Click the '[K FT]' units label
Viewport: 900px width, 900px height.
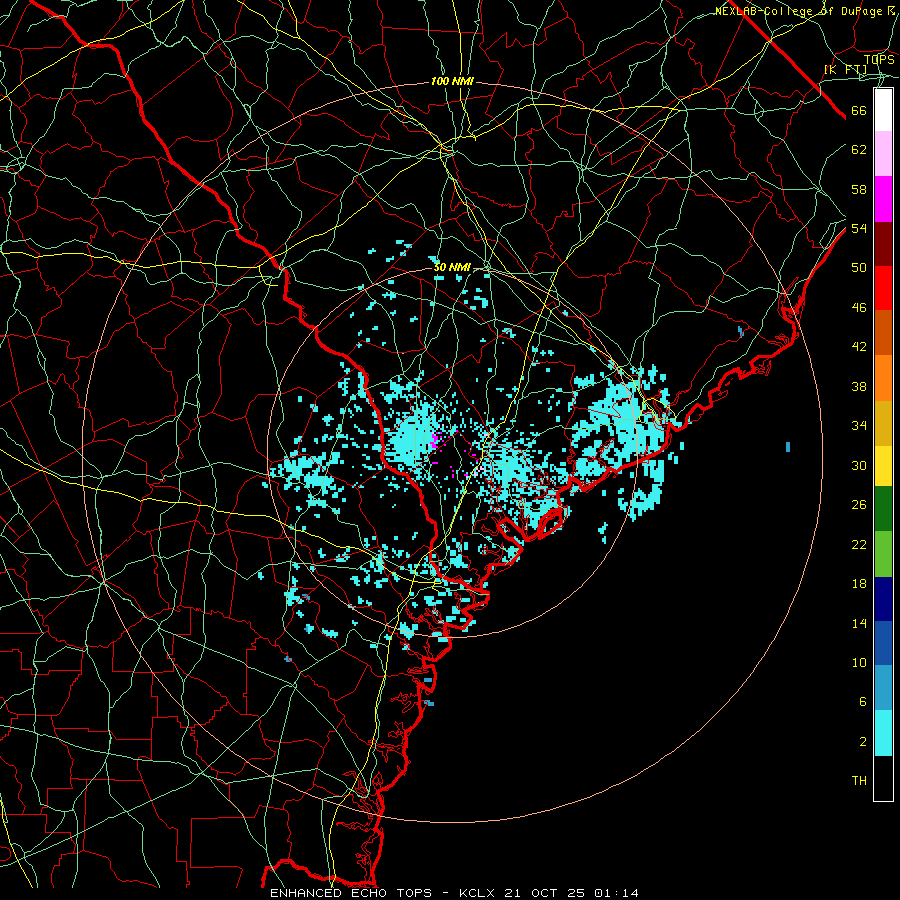click(845, 70)
